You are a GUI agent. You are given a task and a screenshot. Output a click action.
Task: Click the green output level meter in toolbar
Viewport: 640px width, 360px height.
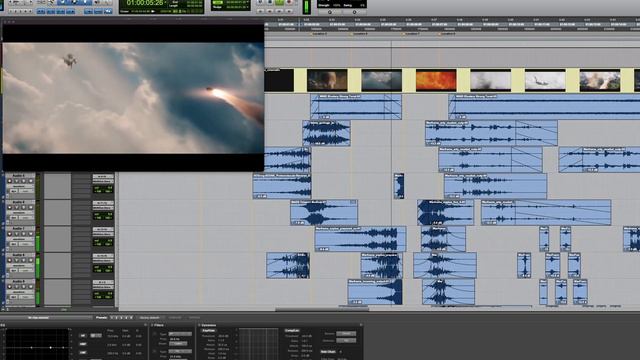click(x=307, y=7)
